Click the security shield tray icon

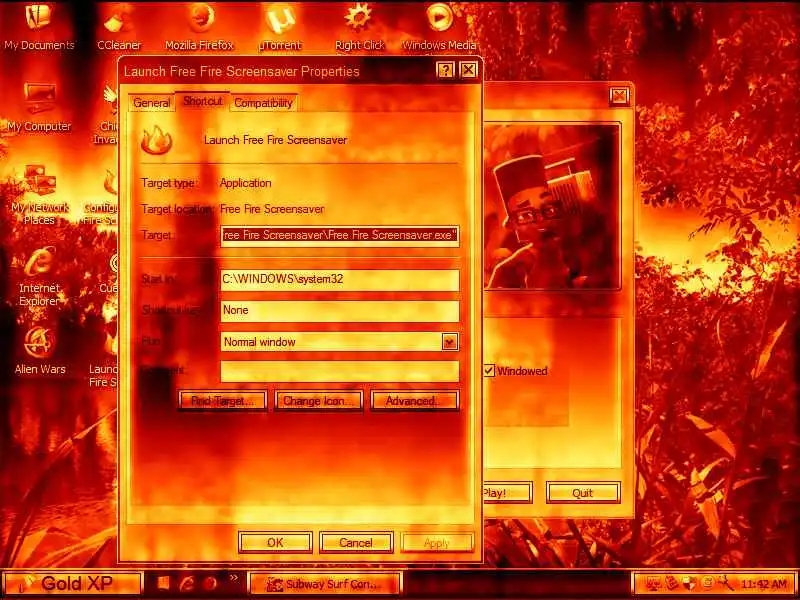tap(689, 583)
